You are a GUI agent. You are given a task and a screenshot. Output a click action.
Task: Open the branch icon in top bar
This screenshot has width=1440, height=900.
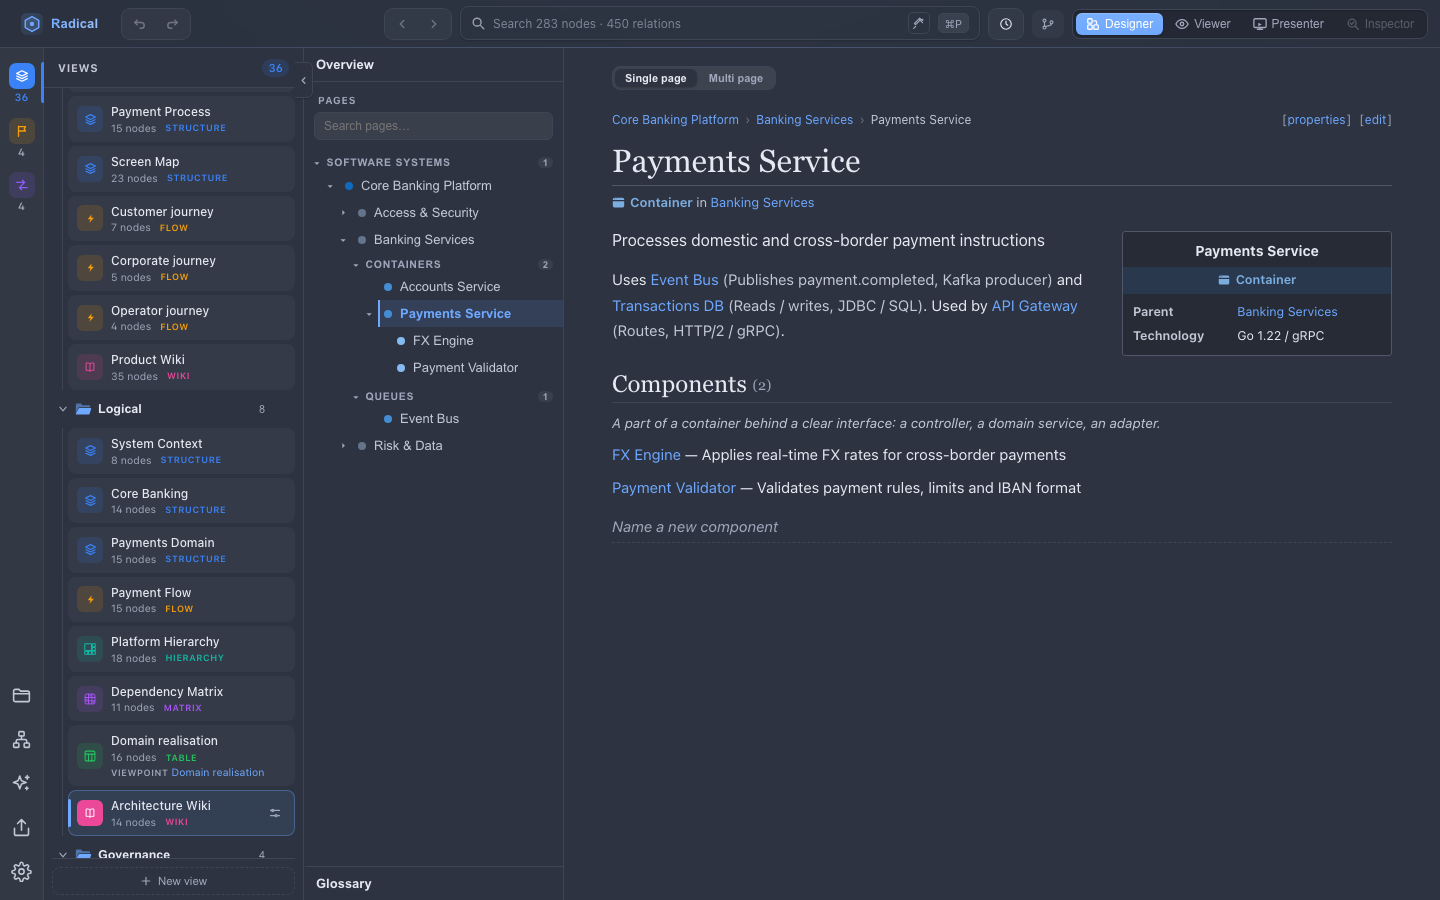pos(1048,24)
